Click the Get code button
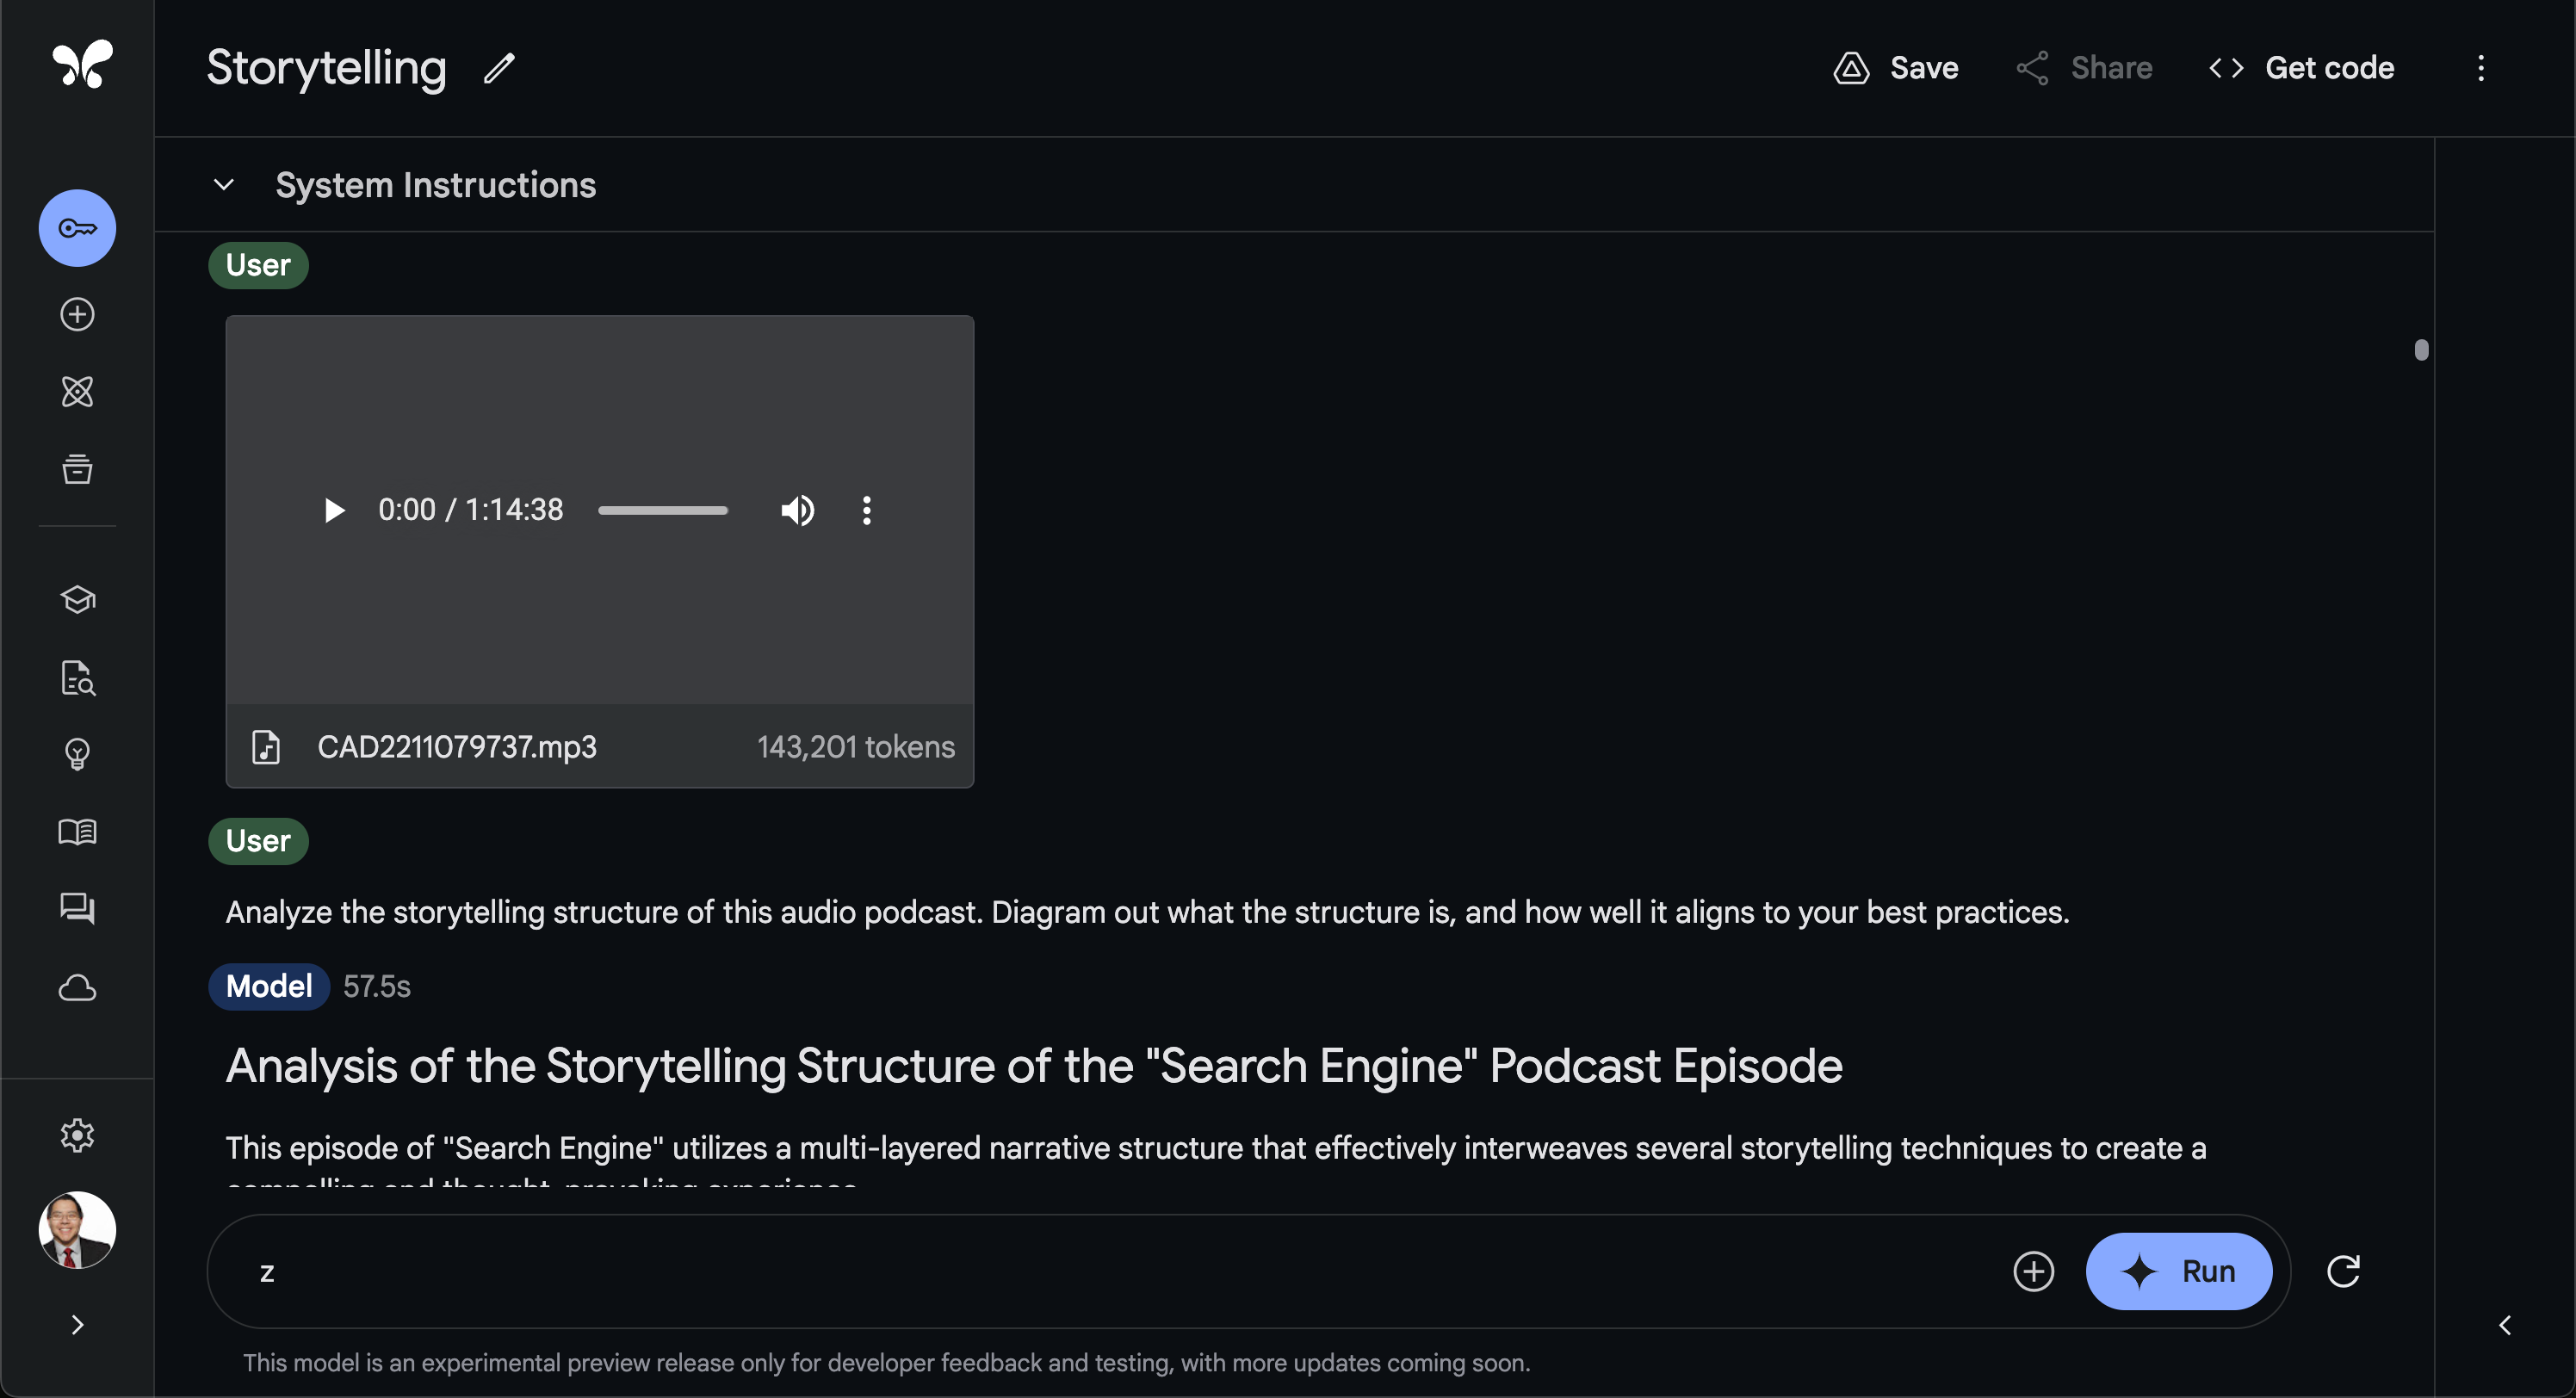Screen dimensions: 2576x1398 2301,68
